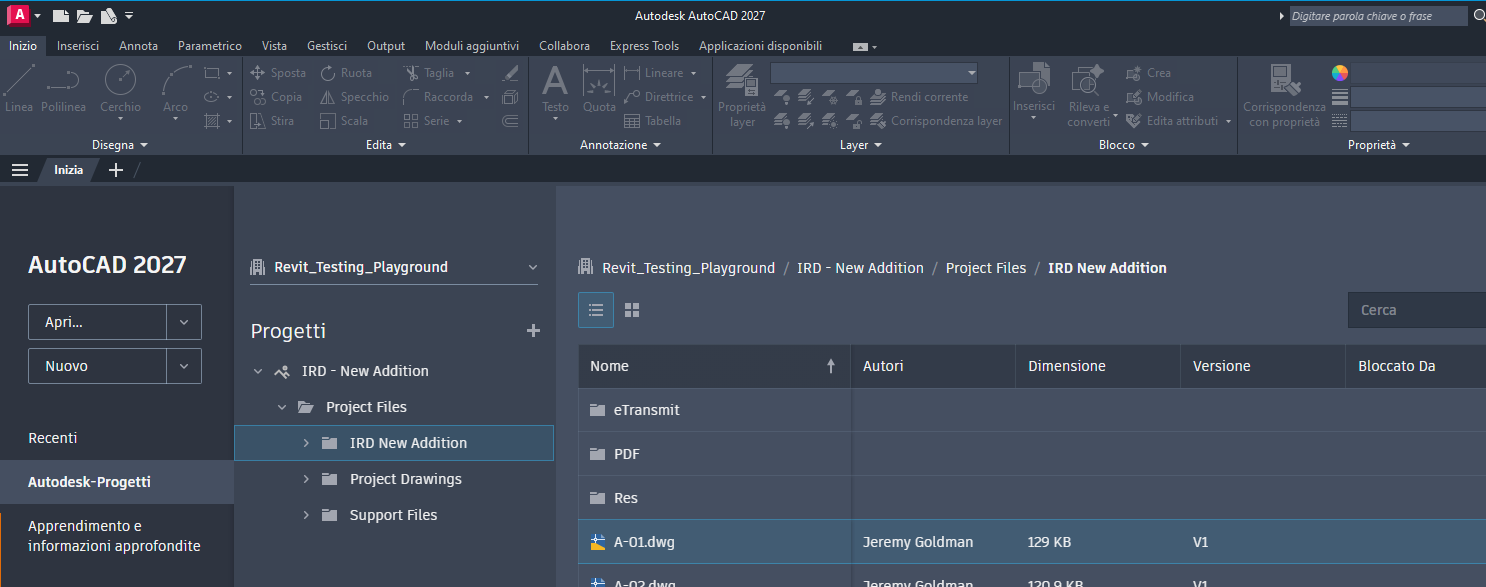Image resolution: width=1486 pixels, height=587 pixels.
Task: Click the Crea block tool
Action: [1148, 73]
